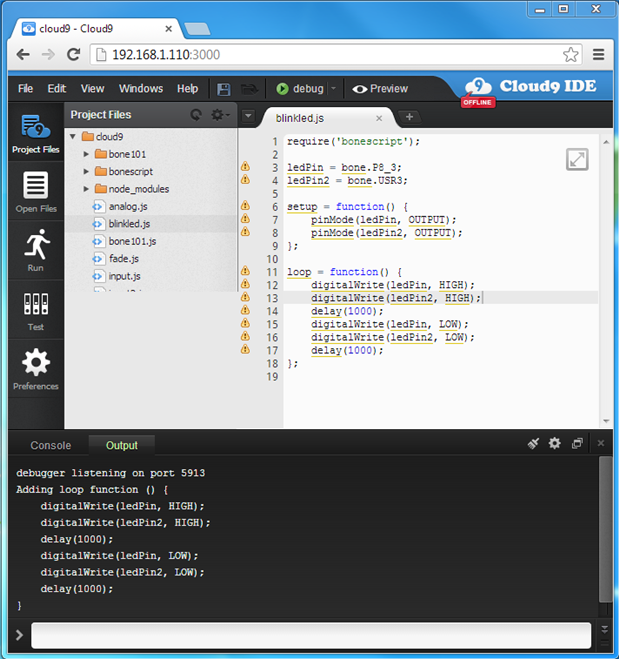619x659 pixels.
Task: Go back in browser
Action: tap(23, 54)
